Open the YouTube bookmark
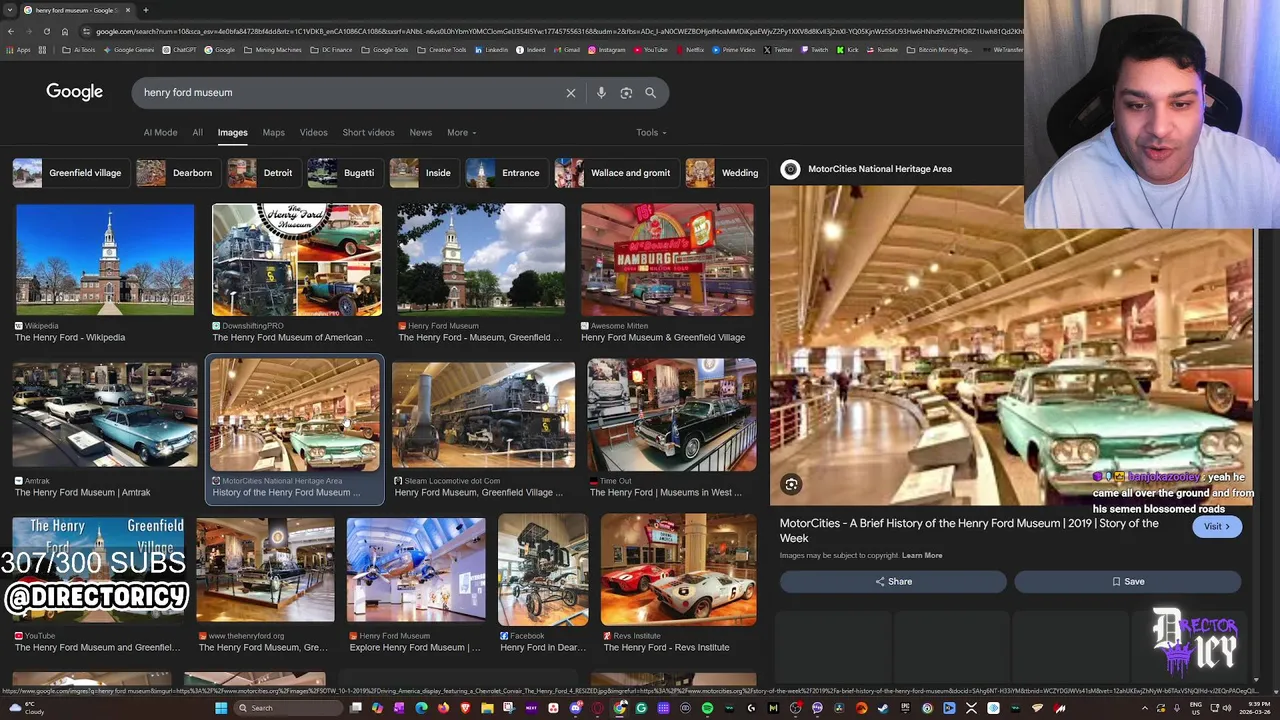The width and height of the screenshot is (1280, 720). point(650,50)
